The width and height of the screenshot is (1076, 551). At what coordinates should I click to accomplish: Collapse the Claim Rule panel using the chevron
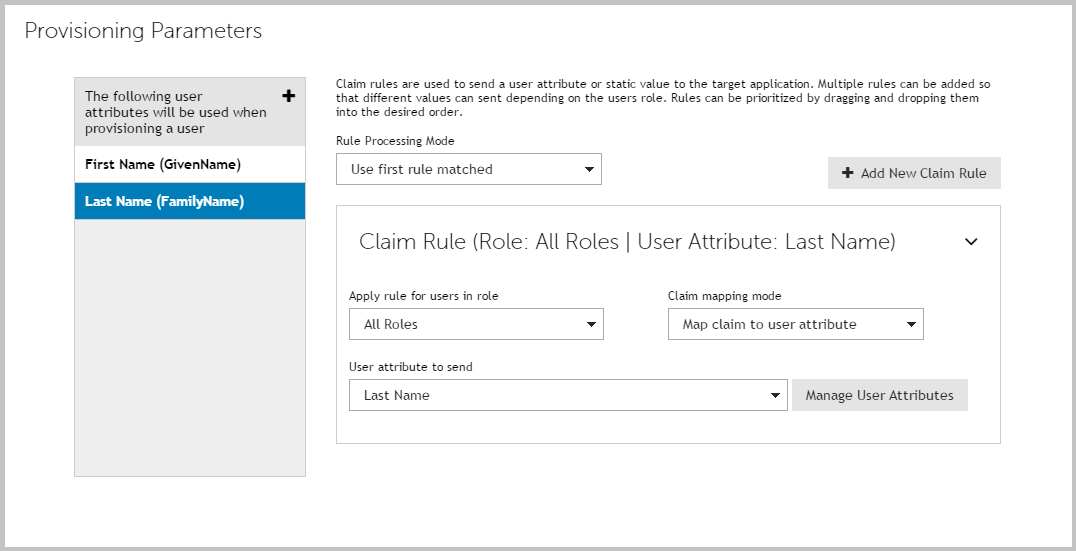tap(970, 242)
